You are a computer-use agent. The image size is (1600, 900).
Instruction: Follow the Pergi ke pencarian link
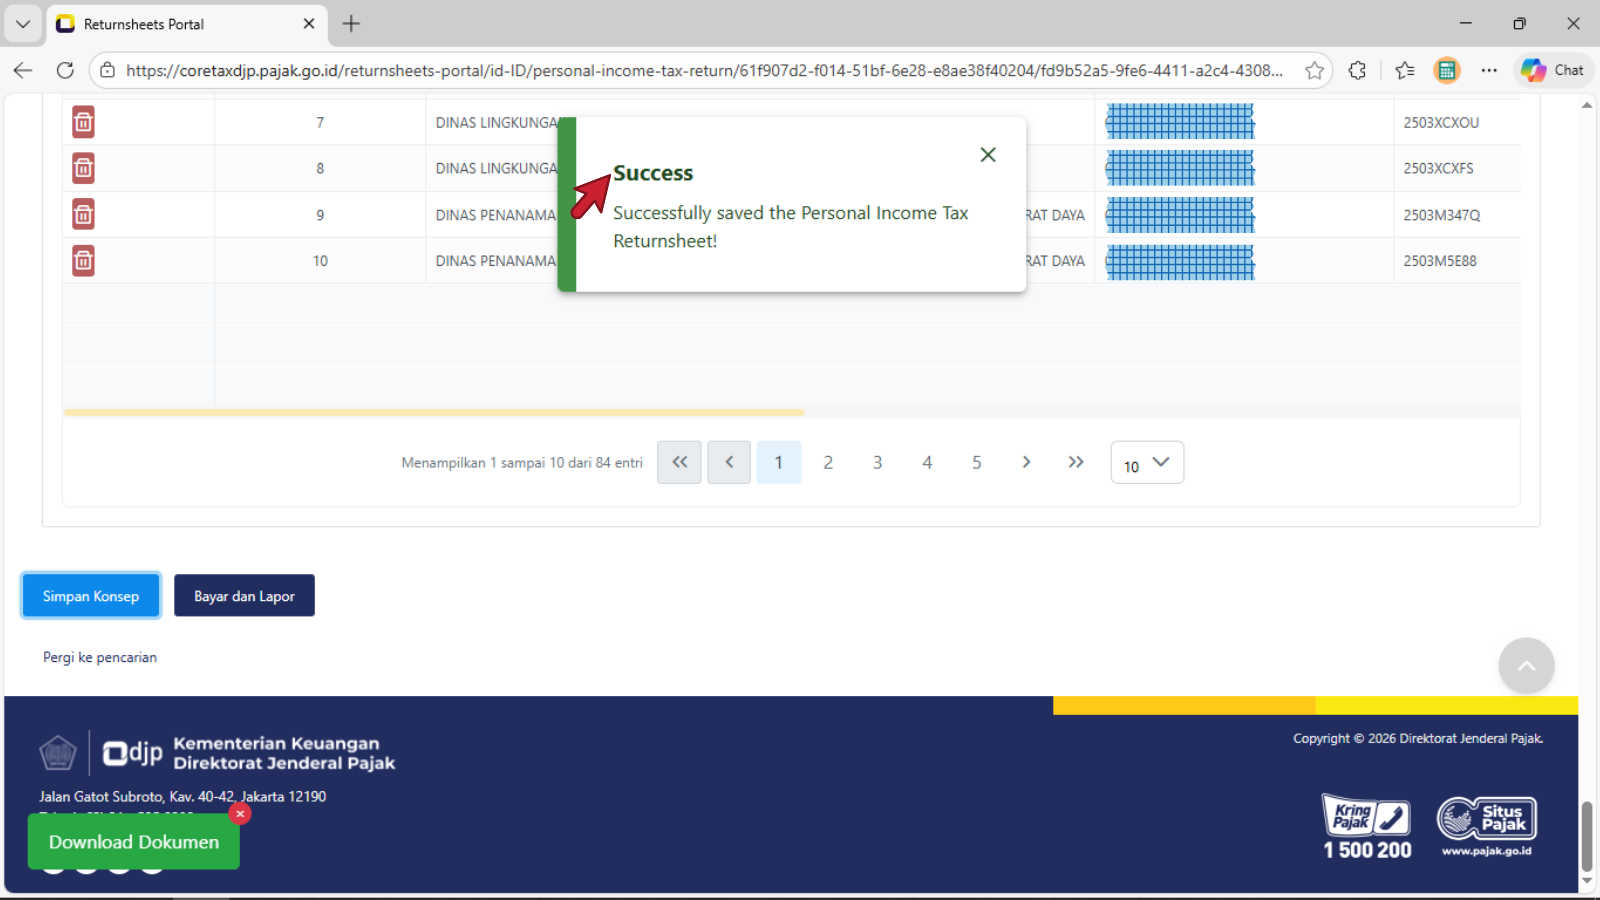[100, 657]
